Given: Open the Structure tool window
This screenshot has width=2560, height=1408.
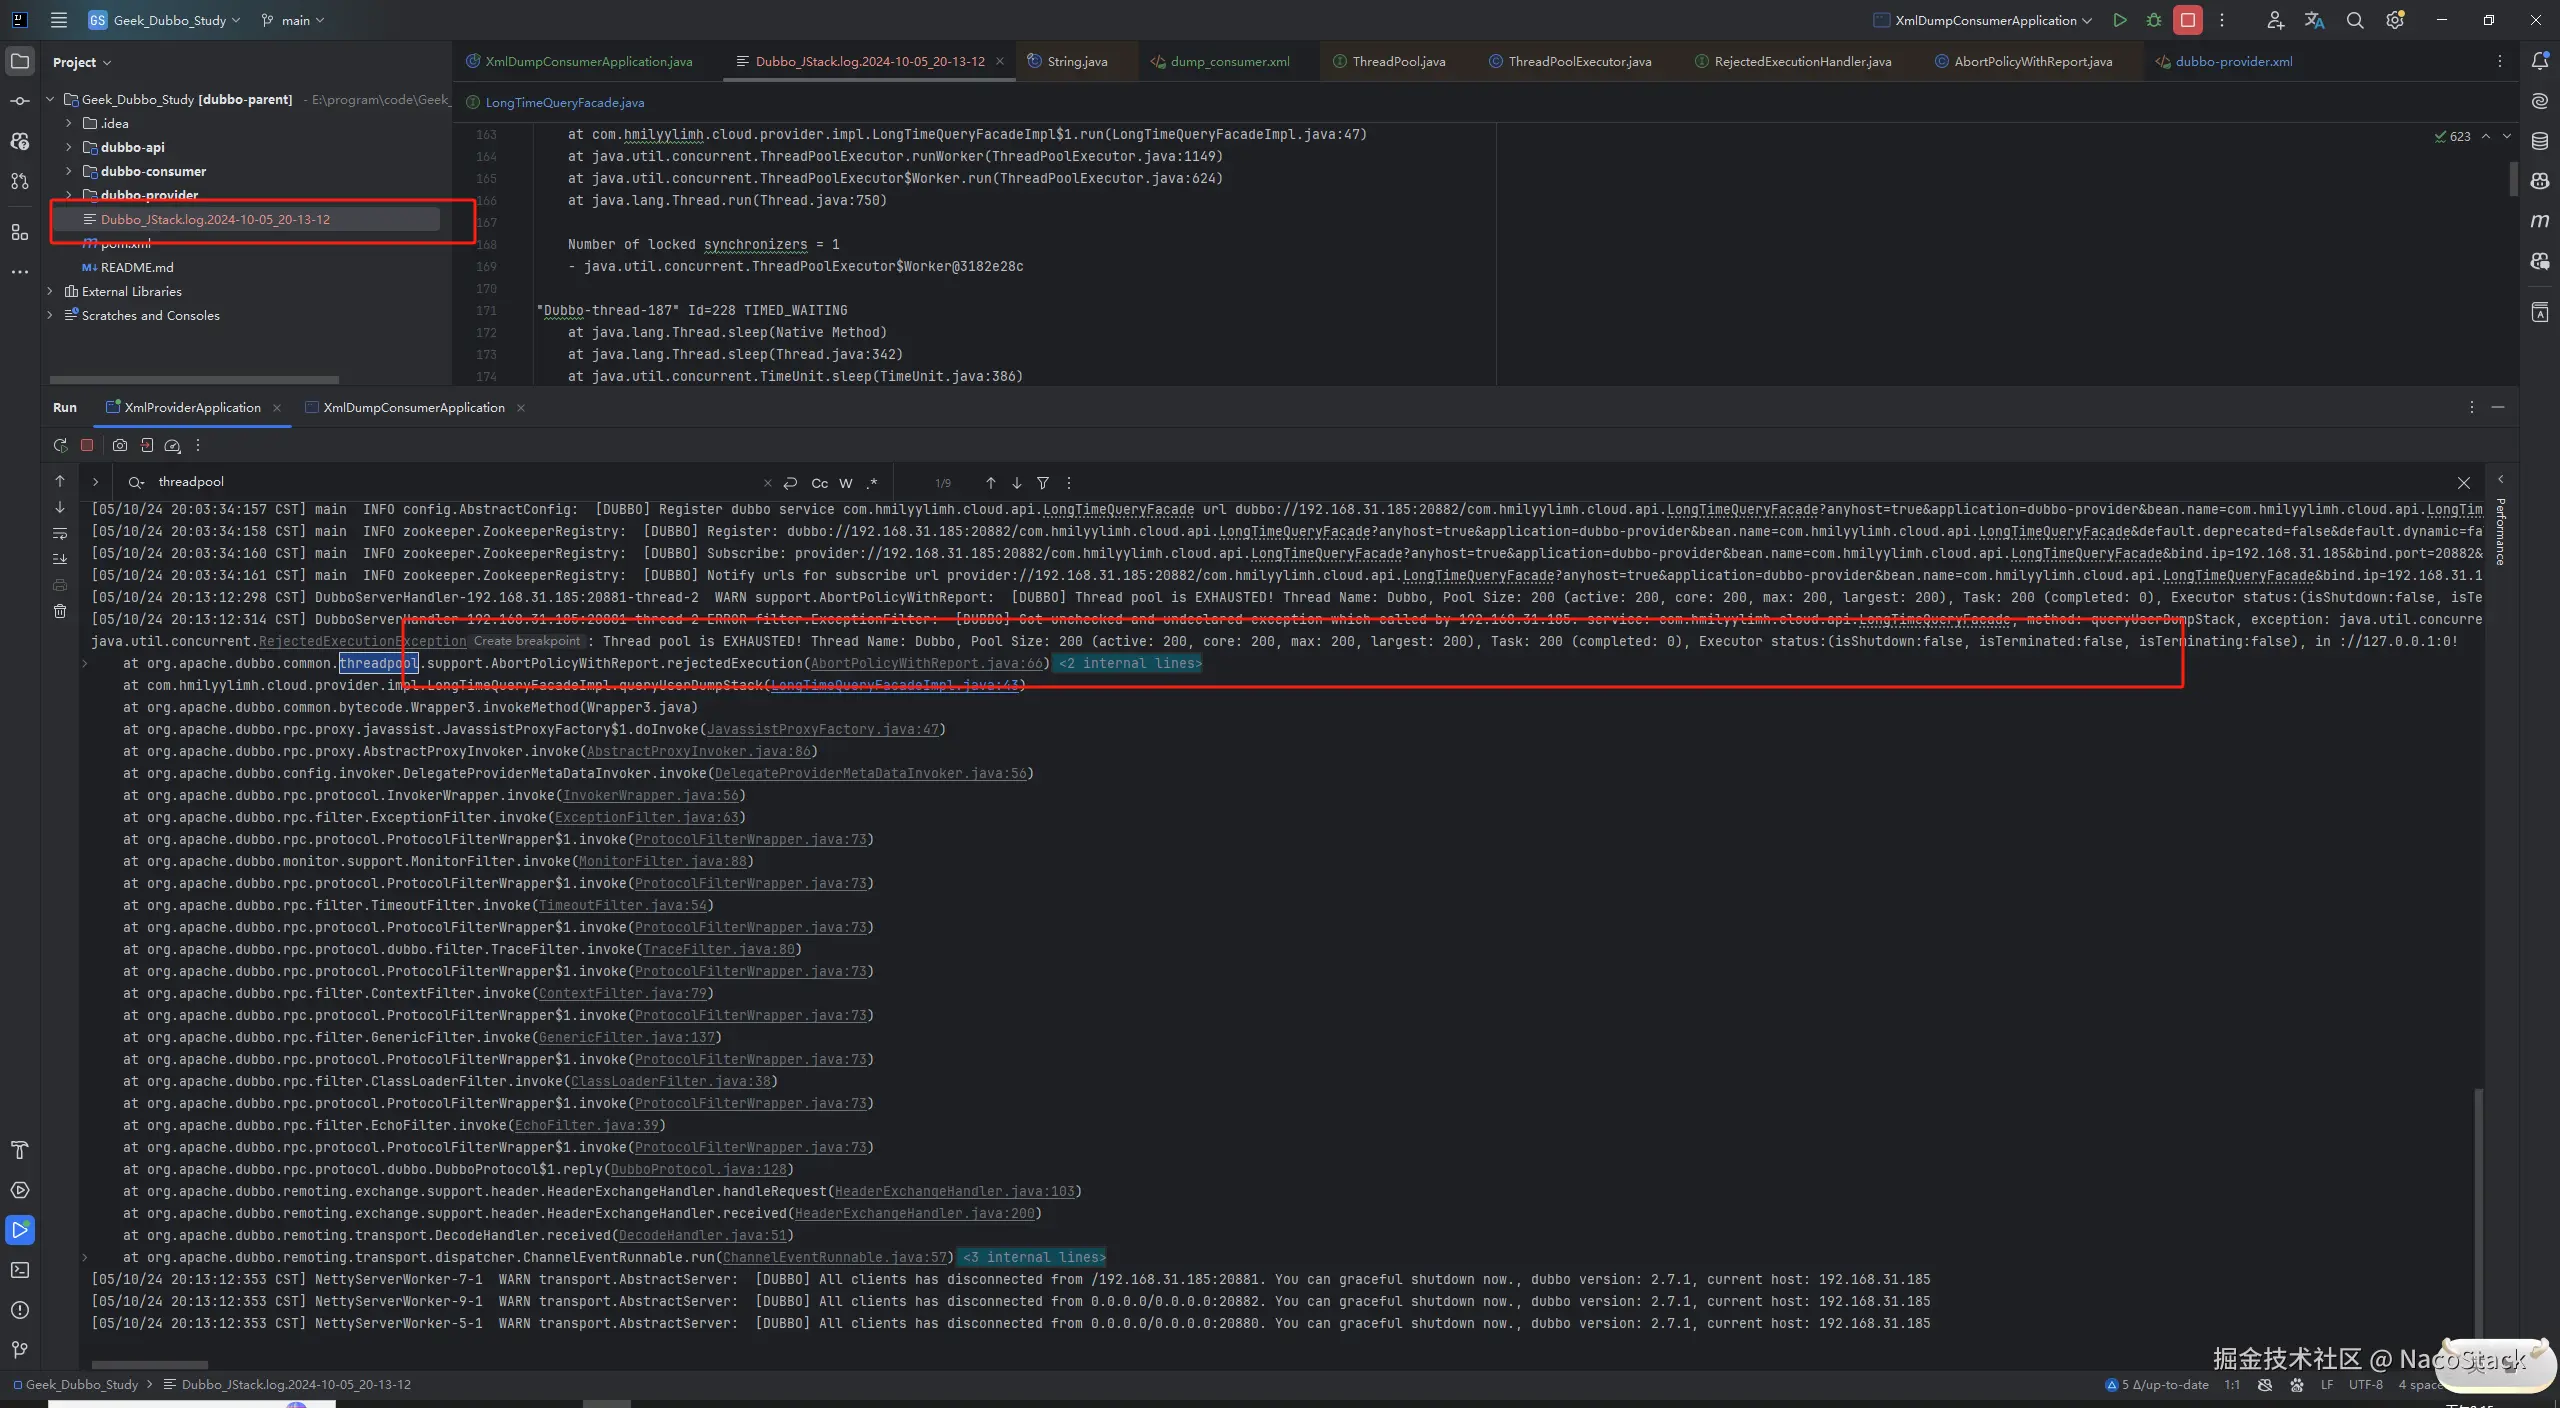Looking at the screenshot, I should click(20, 232).
